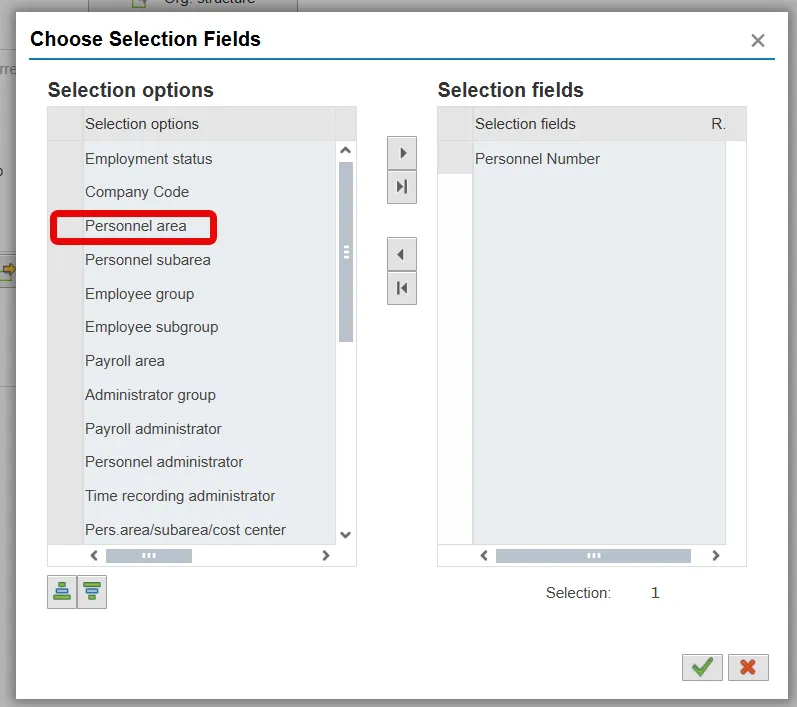Viewport: 797px width, 707px height.
Task: Select Personnel Number in Selection fields
Action: pos(537,159)
